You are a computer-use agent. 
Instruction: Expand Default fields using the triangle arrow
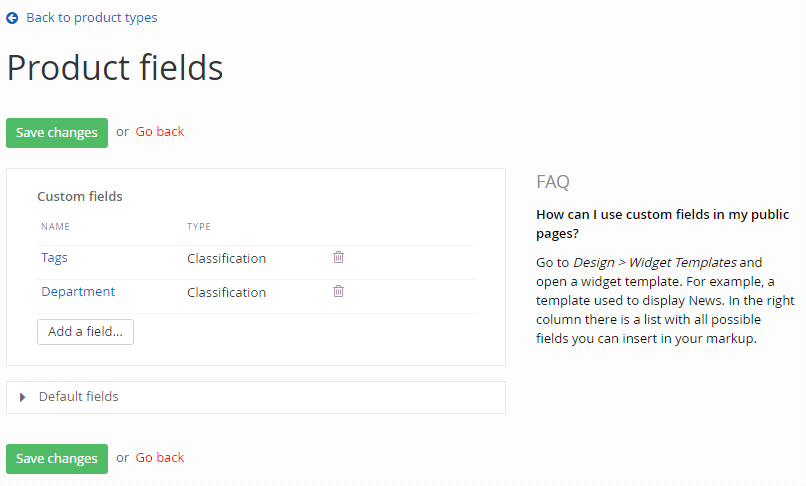(x=22, y=397)
